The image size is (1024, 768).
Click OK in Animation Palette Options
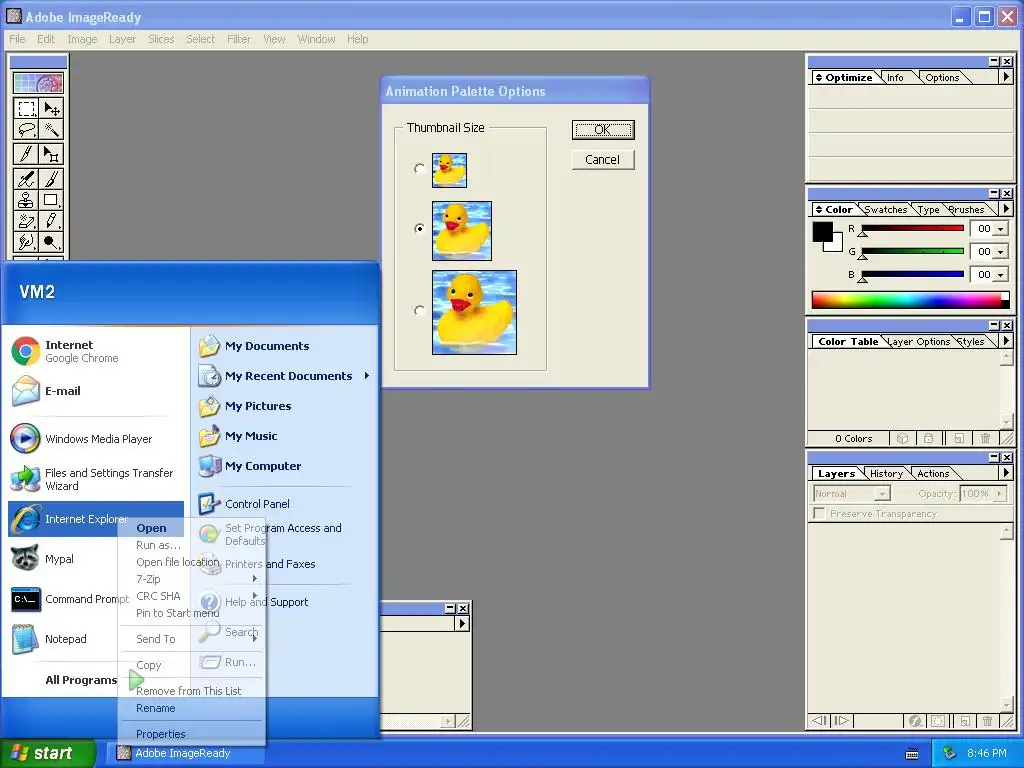(x=603, y=130)
